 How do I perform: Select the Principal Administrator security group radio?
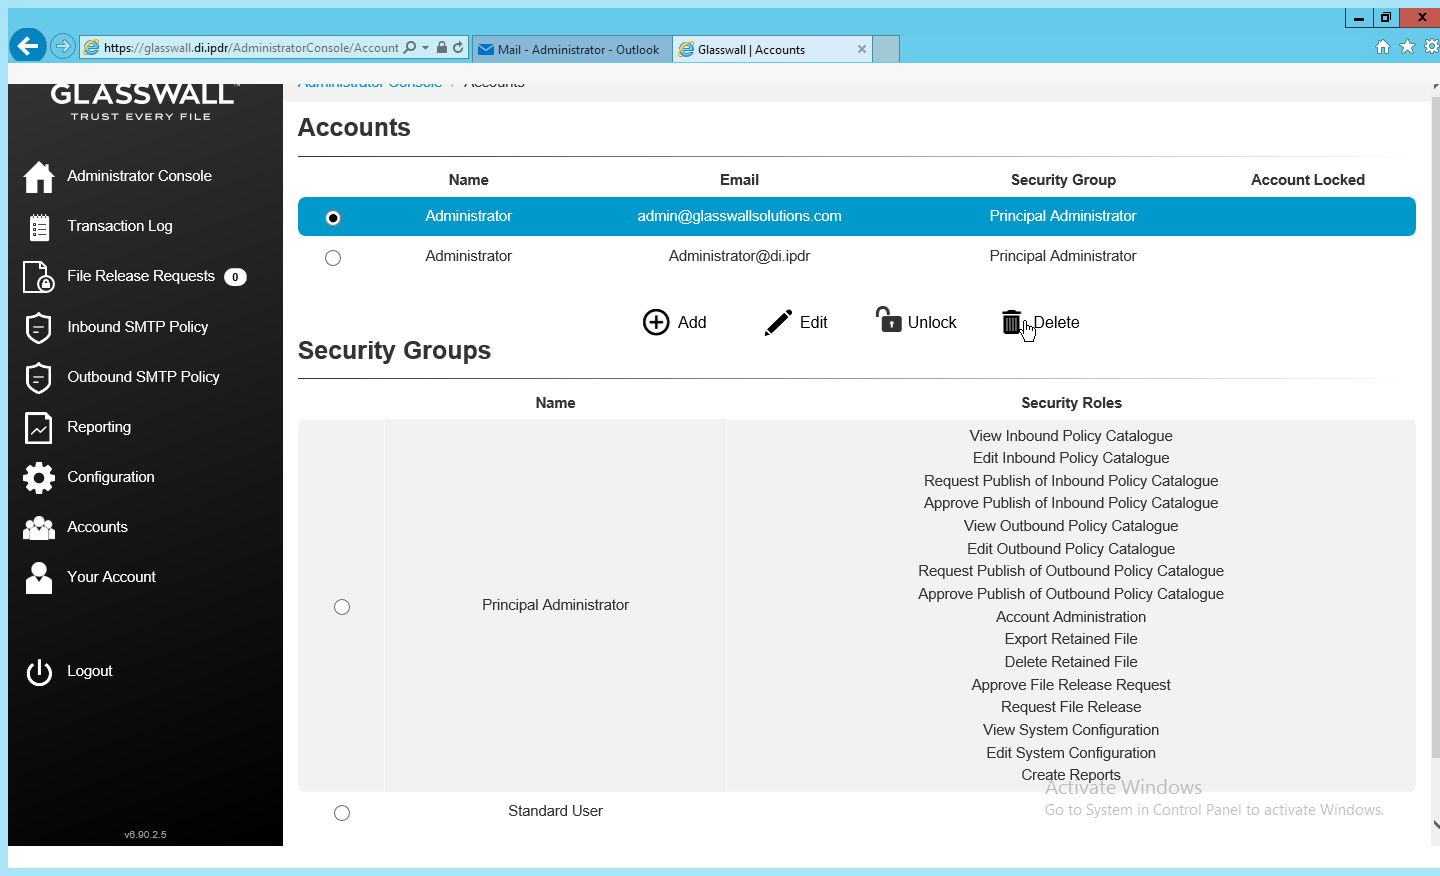(x=342, y=607)
